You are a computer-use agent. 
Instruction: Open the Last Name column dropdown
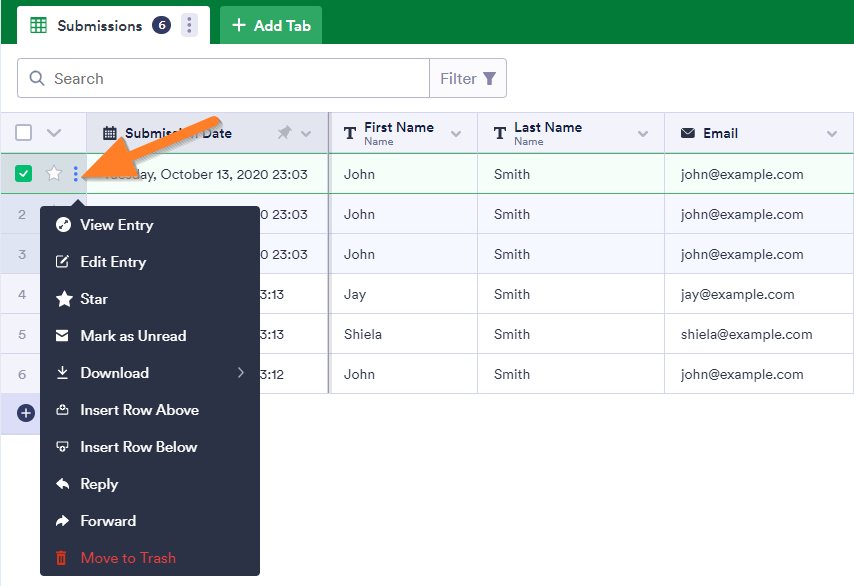pos(643,134)
